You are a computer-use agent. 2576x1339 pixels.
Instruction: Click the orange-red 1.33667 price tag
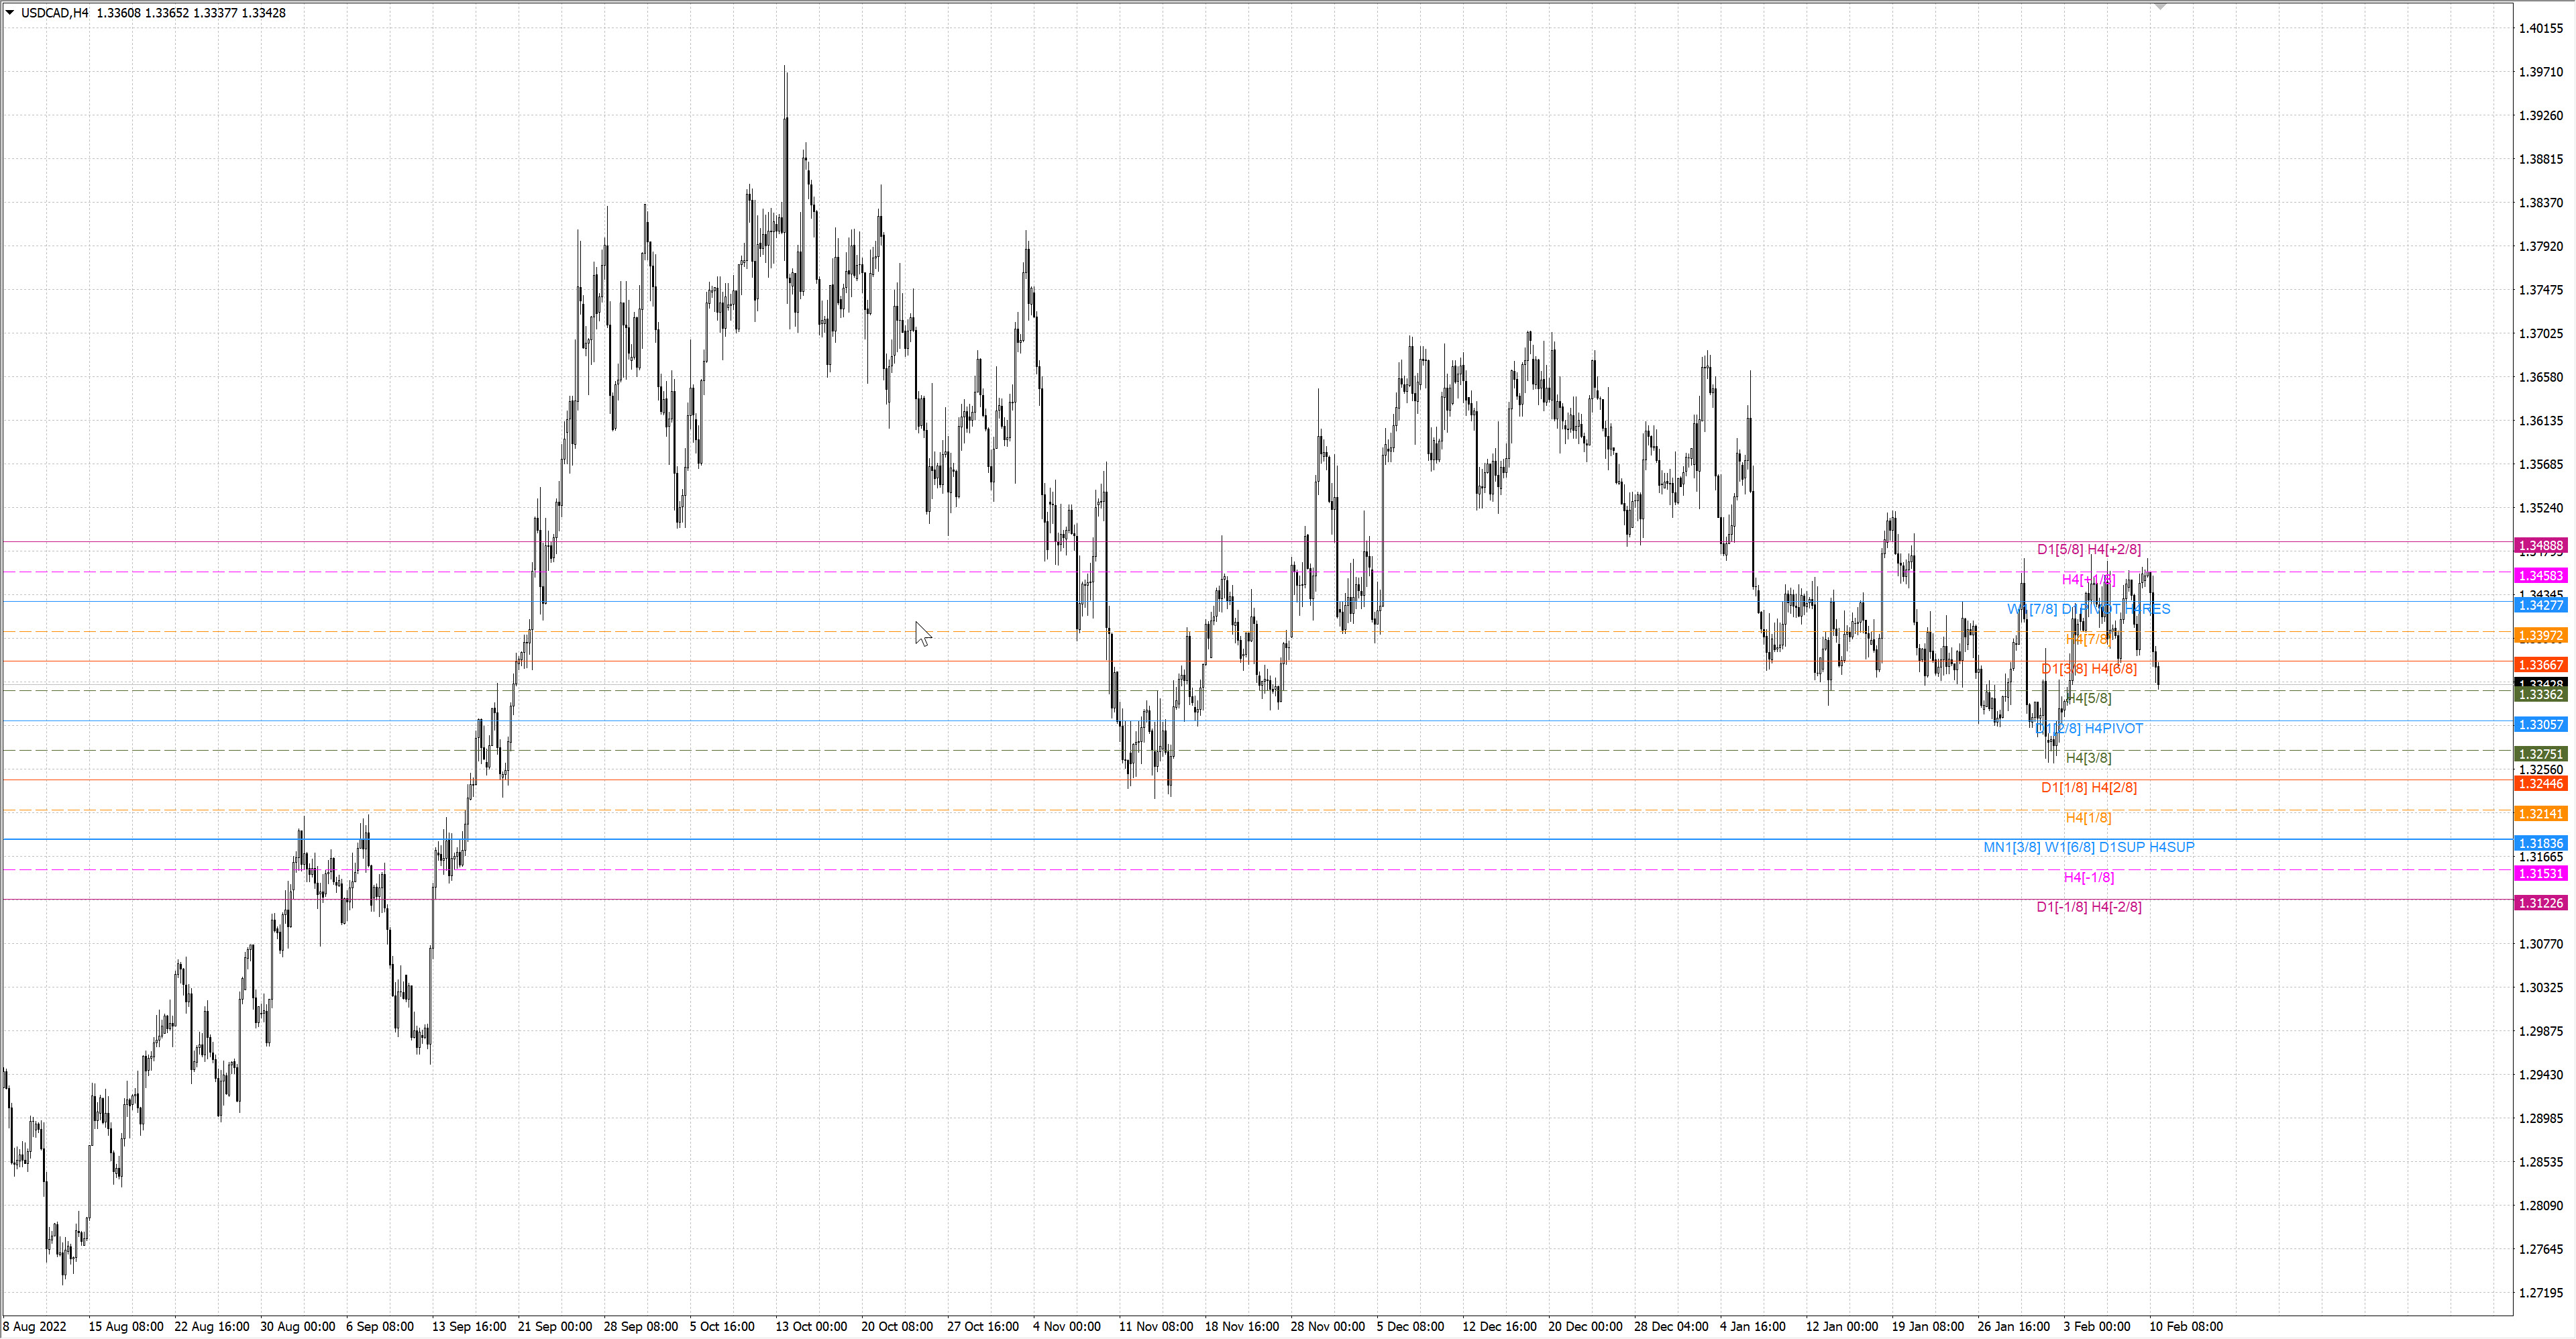(x=2540, y=665)
